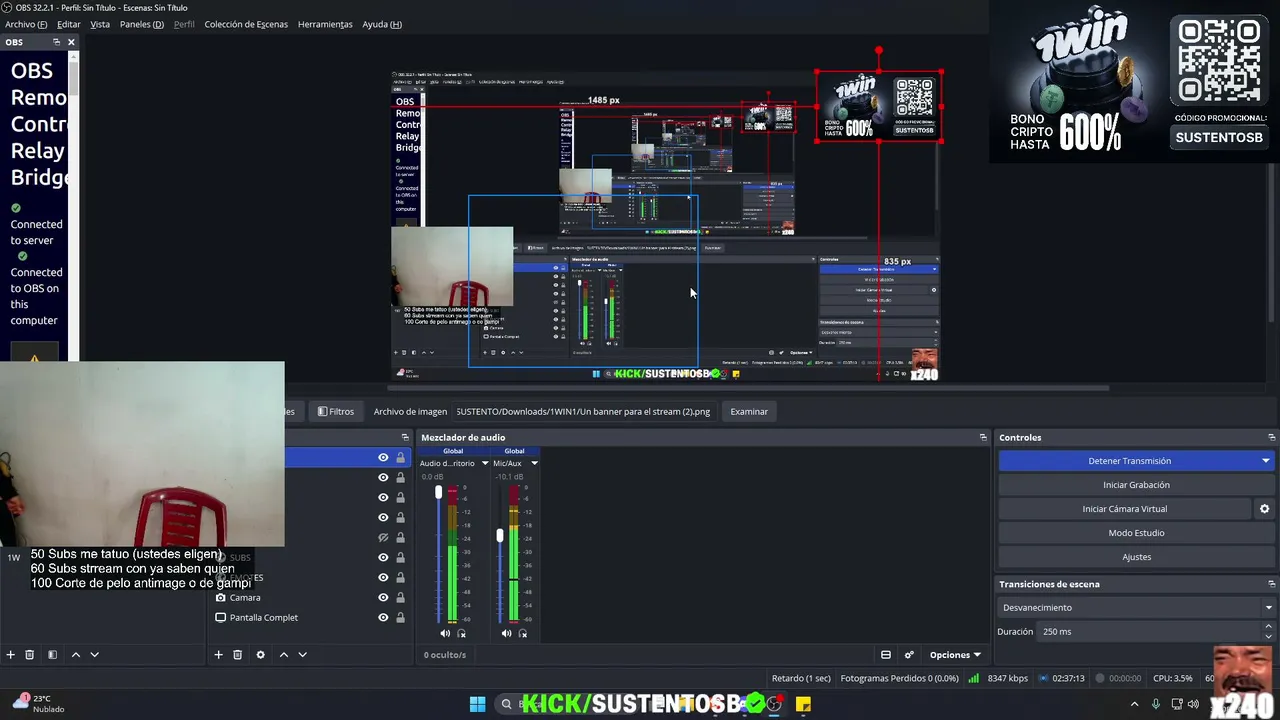
Task: Start recording with Iniciar Grabación
Action: click(x=1137, y=485)
